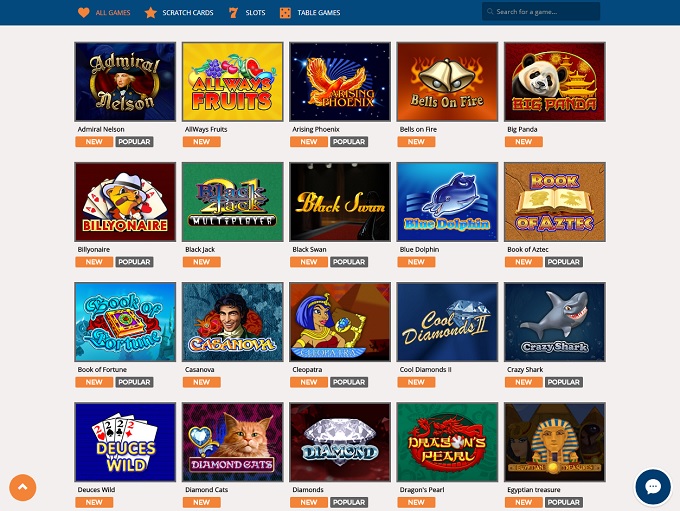Screen dimensions: 680x511
Task: Launch the Bells on Fire game
Action: point(447,82)
